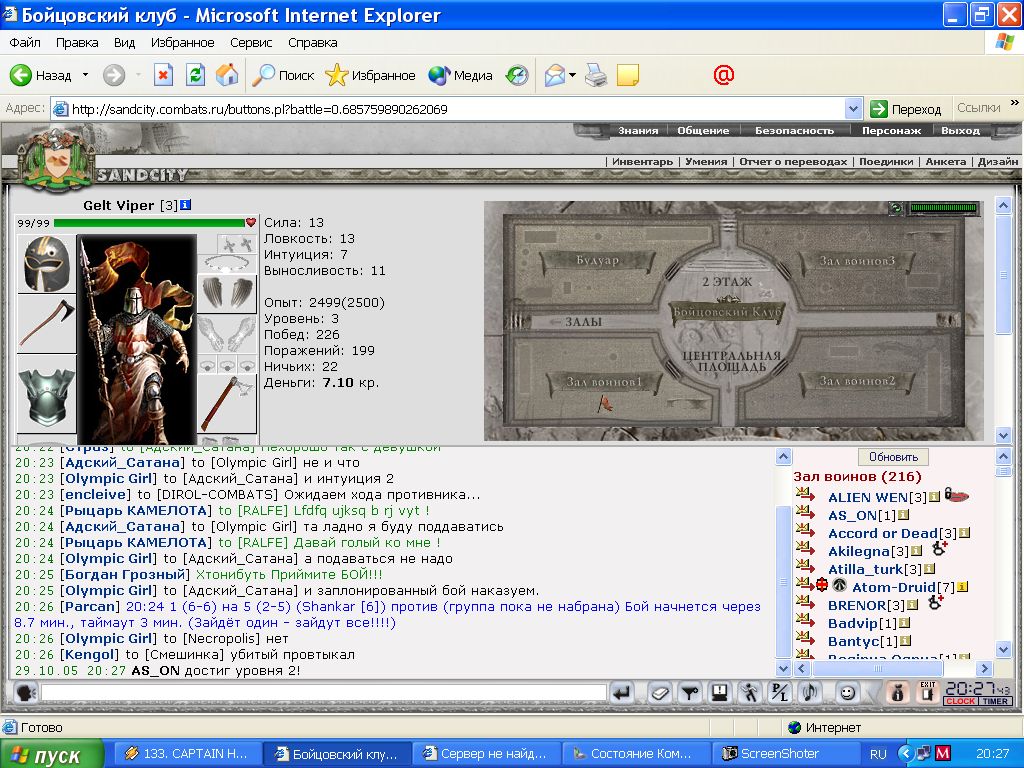Open the Назад button dropdown arrow

(x=85, y=75)
